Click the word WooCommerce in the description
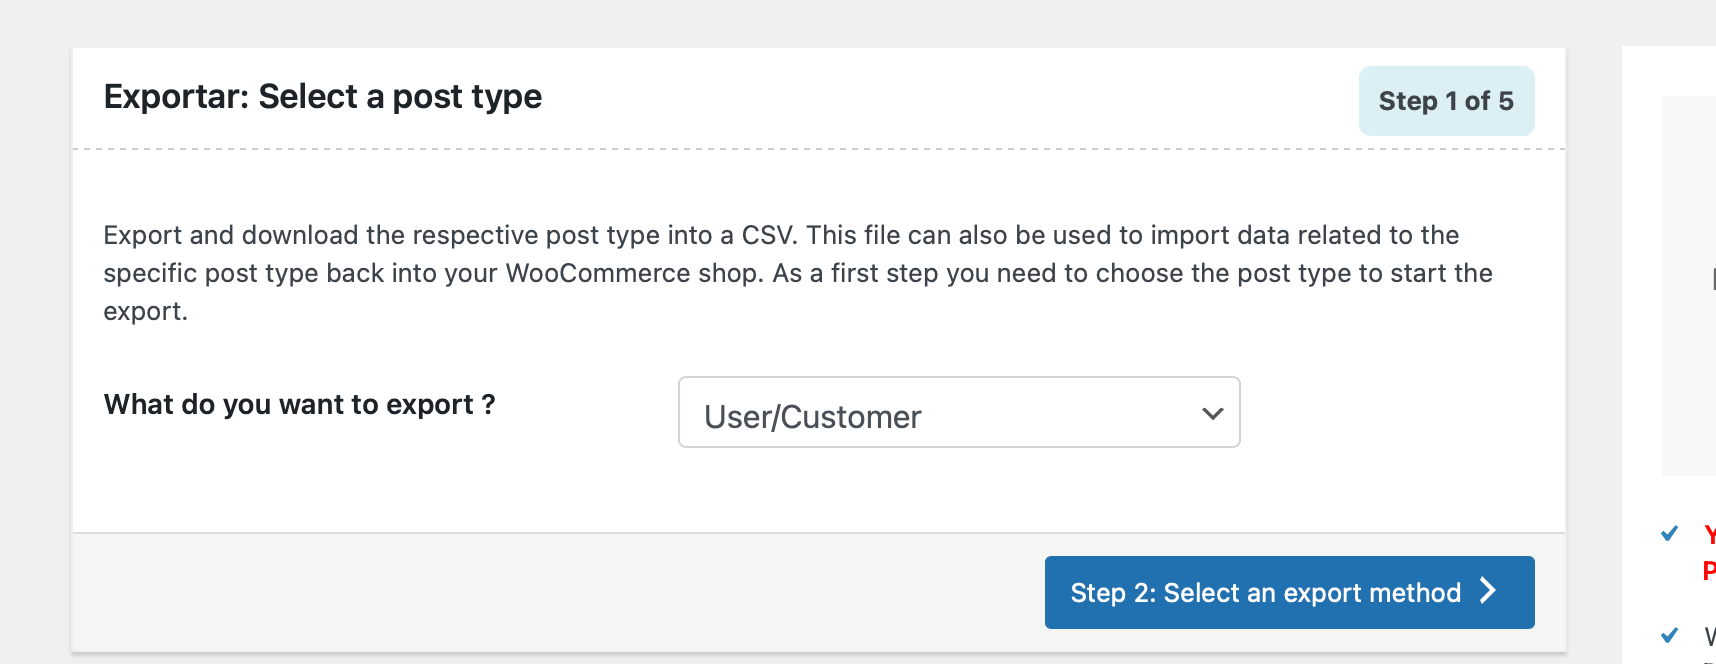 click(598, 273)
